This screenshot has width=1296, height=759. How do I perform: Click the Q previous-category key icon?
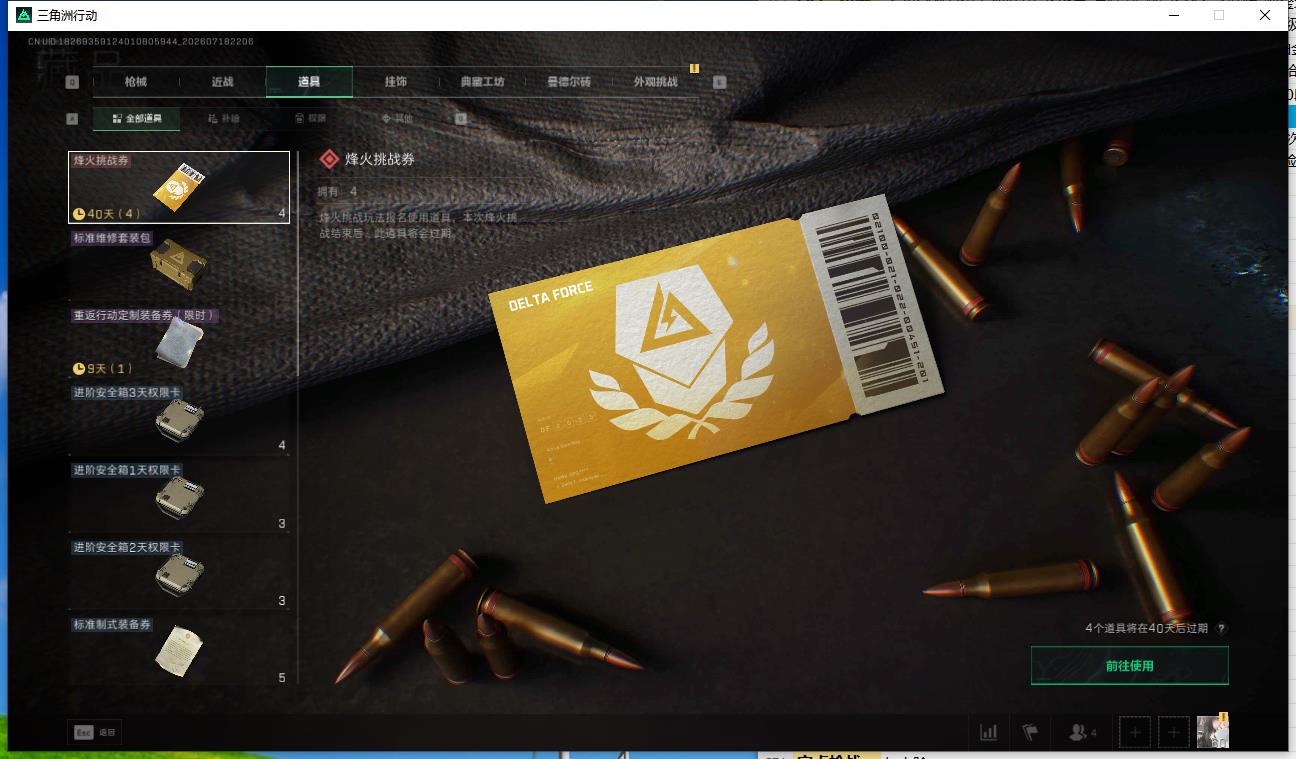point(72,82)
